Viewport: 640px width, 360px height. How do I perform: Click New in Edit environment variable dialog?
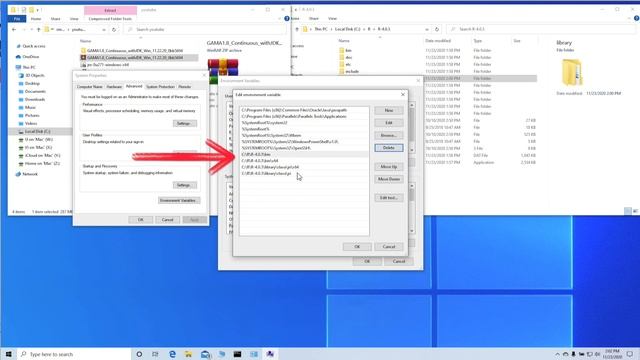click(389, 110)
